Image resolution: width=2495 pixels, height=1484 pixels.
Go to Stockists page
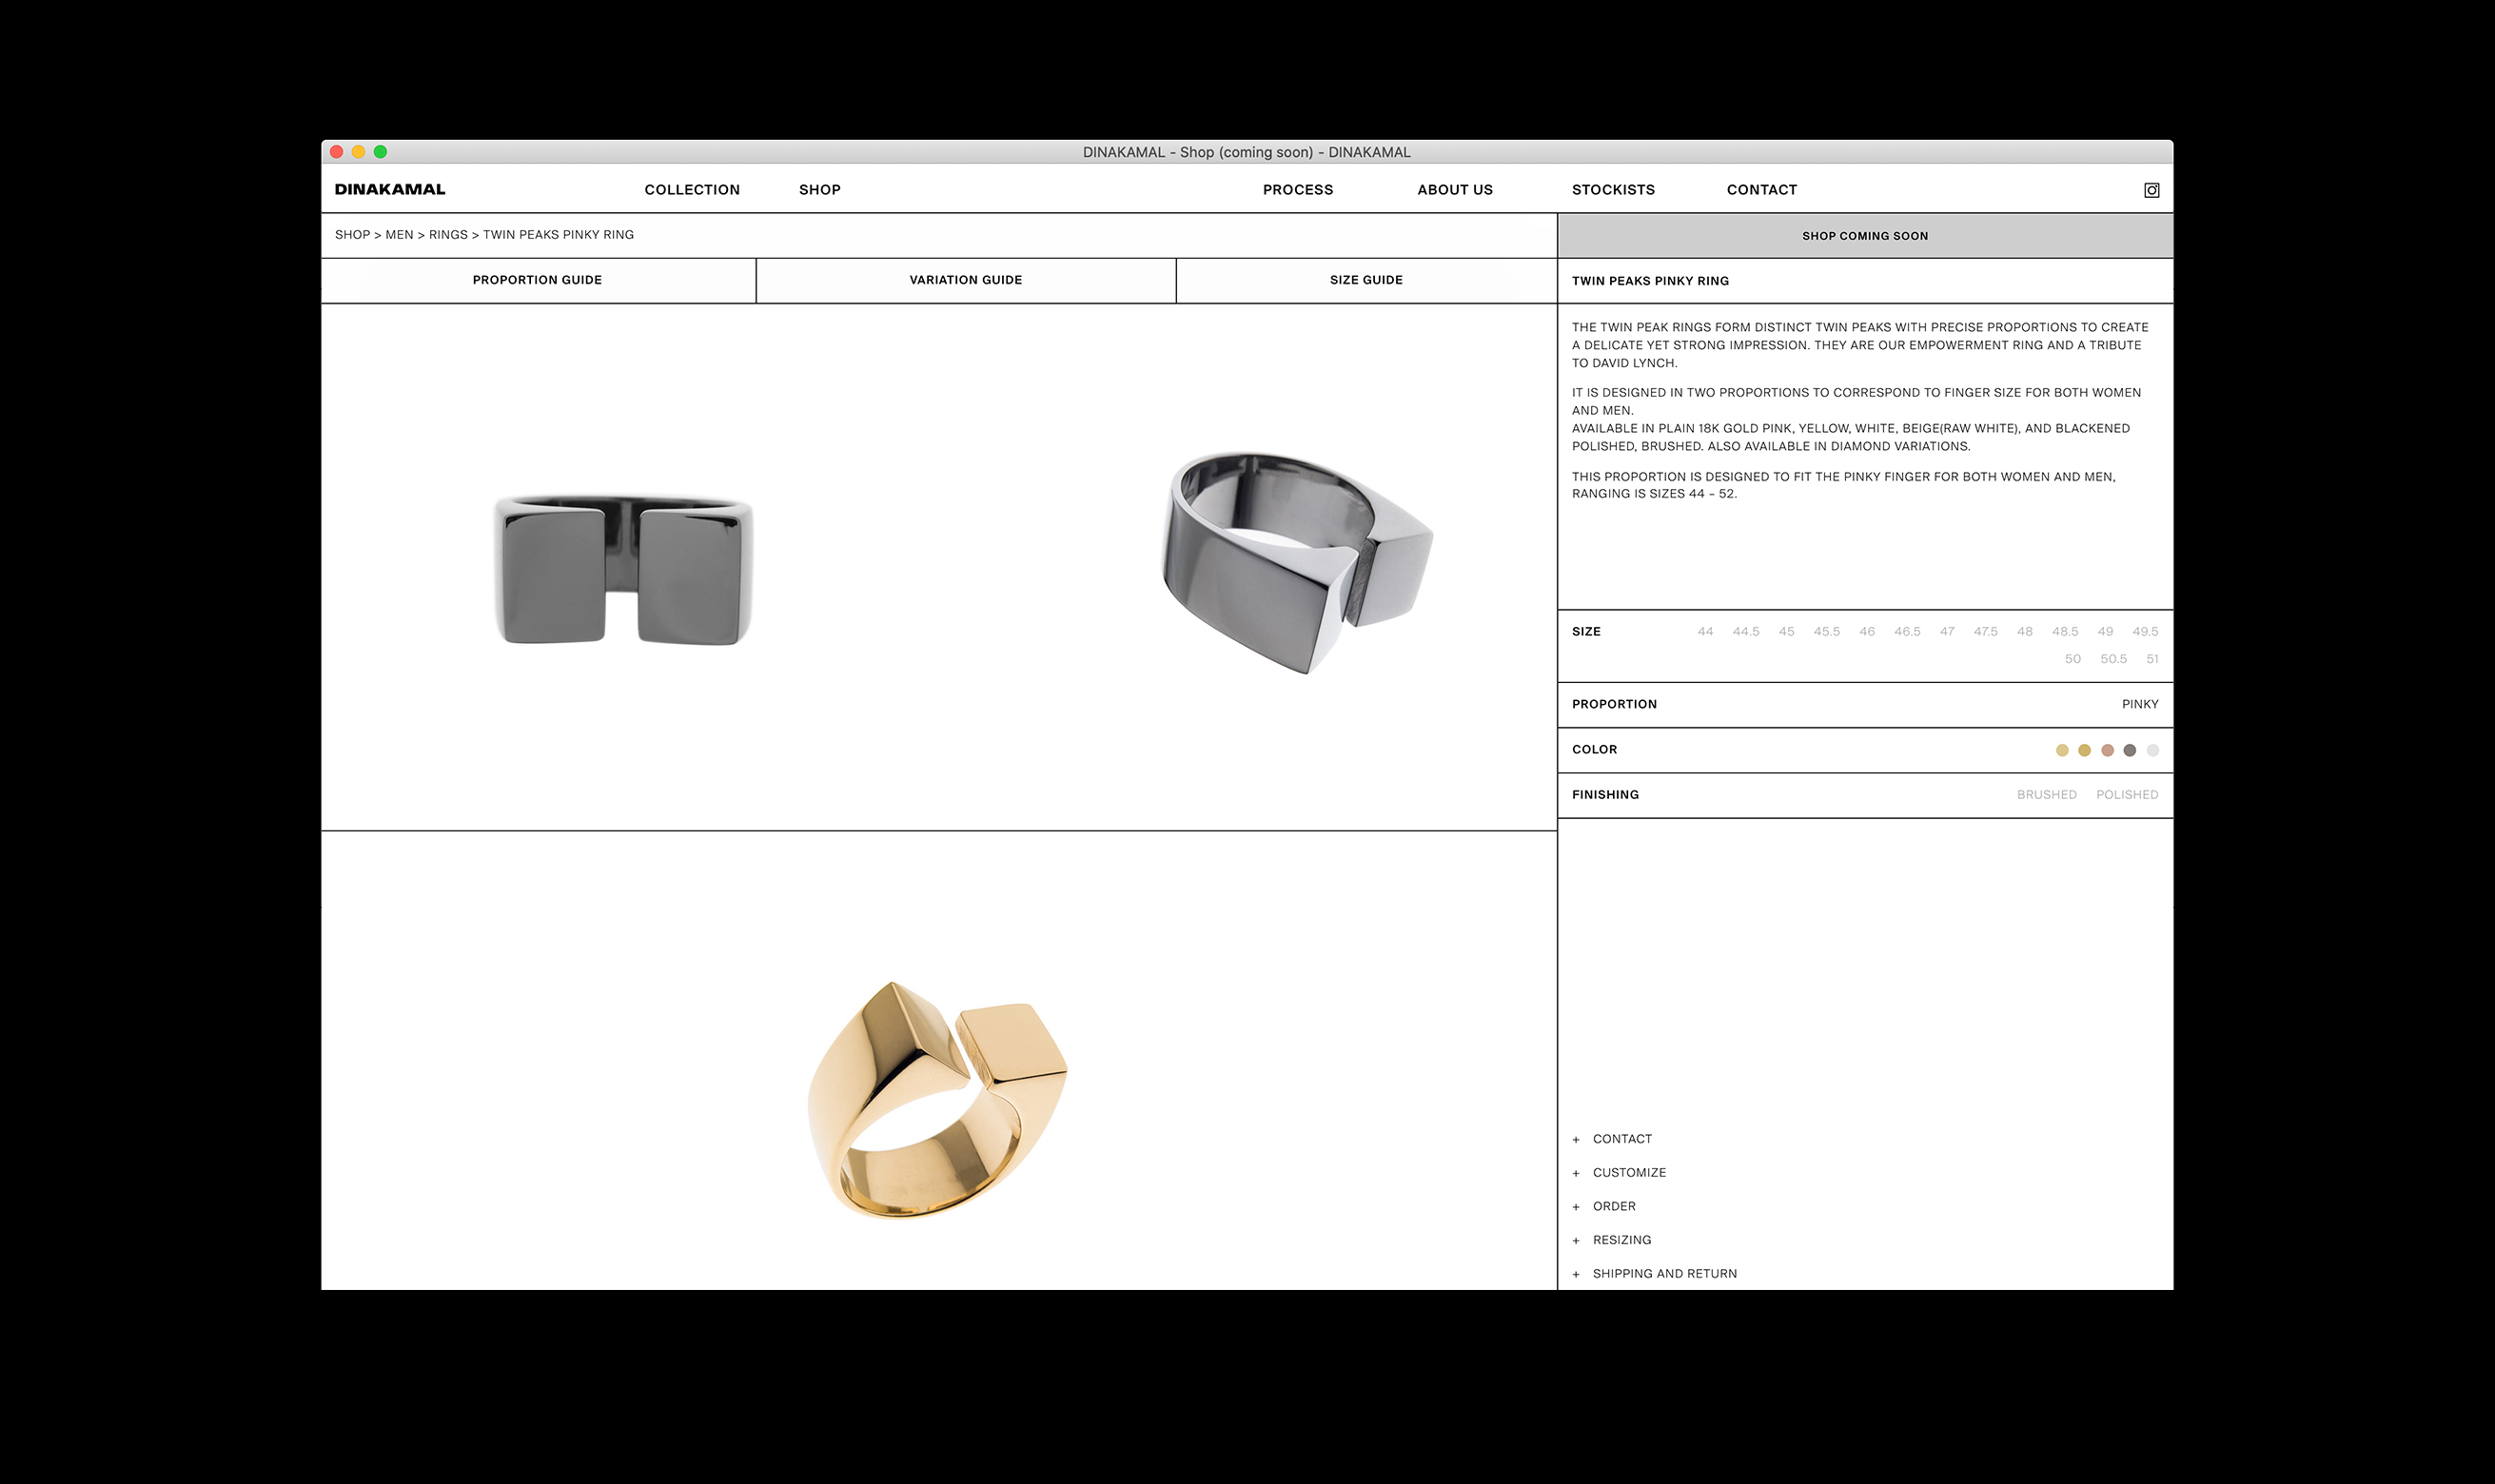(x=1612, y=189)
